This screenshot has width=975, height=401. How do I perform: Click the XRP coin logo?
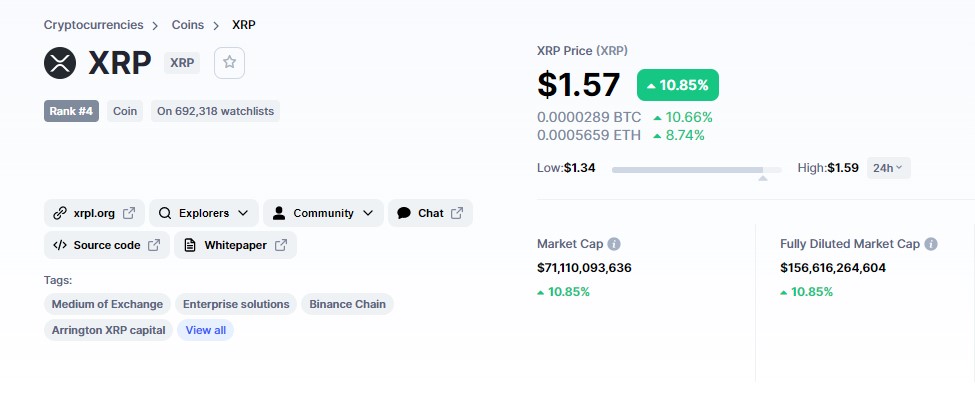point(60,63)
